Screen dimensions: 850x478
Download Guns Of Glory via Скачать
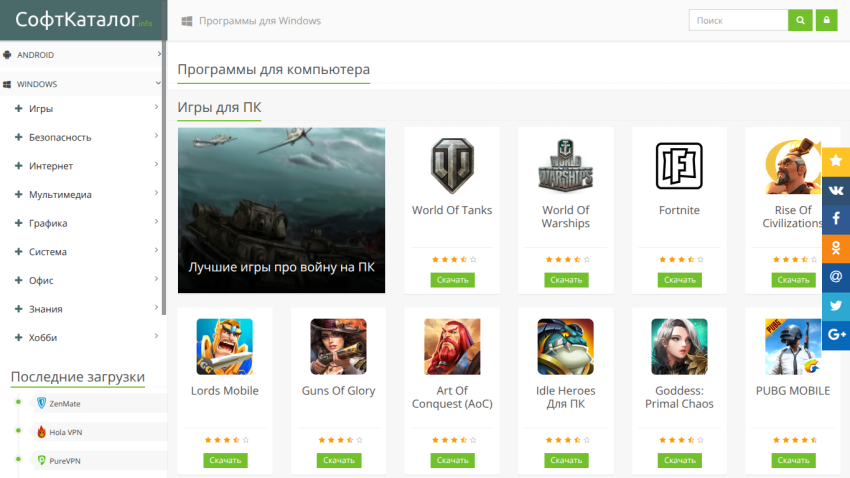[x=339, y=460]
